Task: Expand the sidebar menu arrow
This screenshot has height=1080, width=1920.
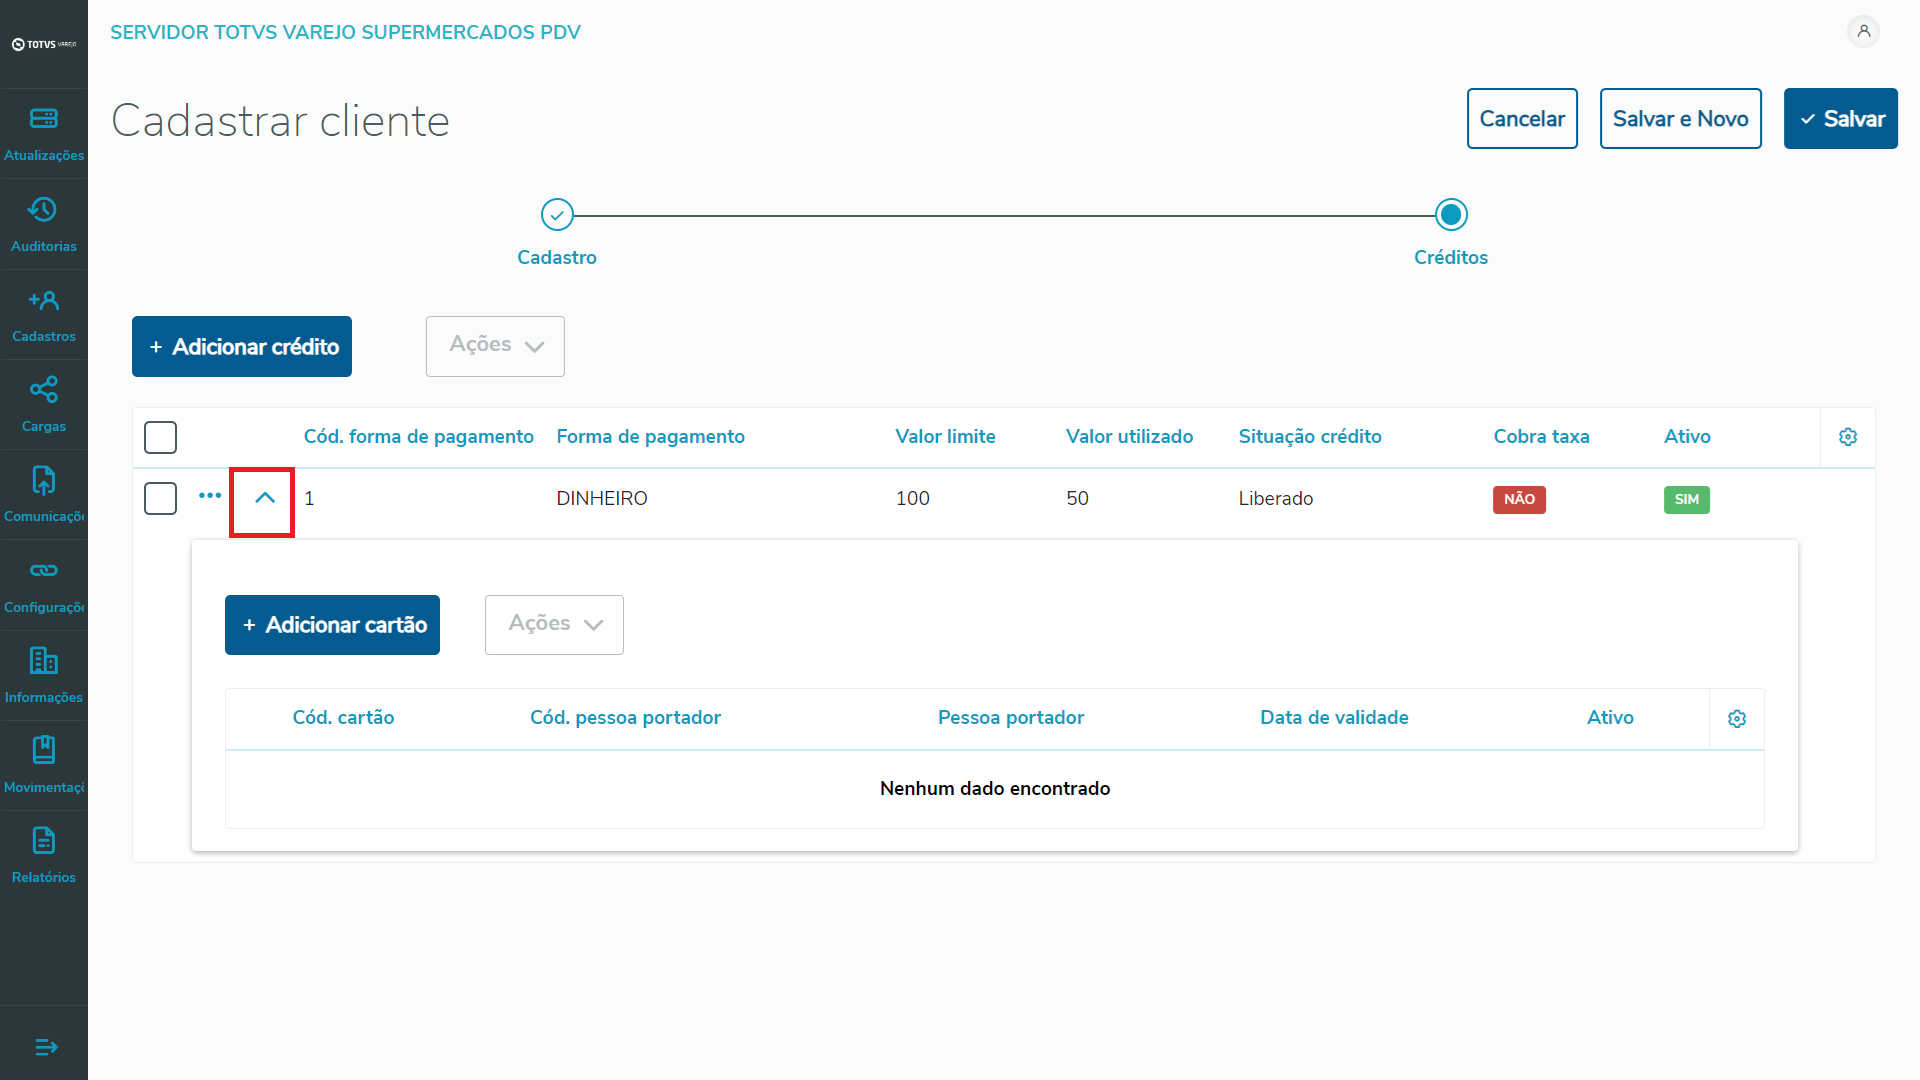Action: point(46,1047)
